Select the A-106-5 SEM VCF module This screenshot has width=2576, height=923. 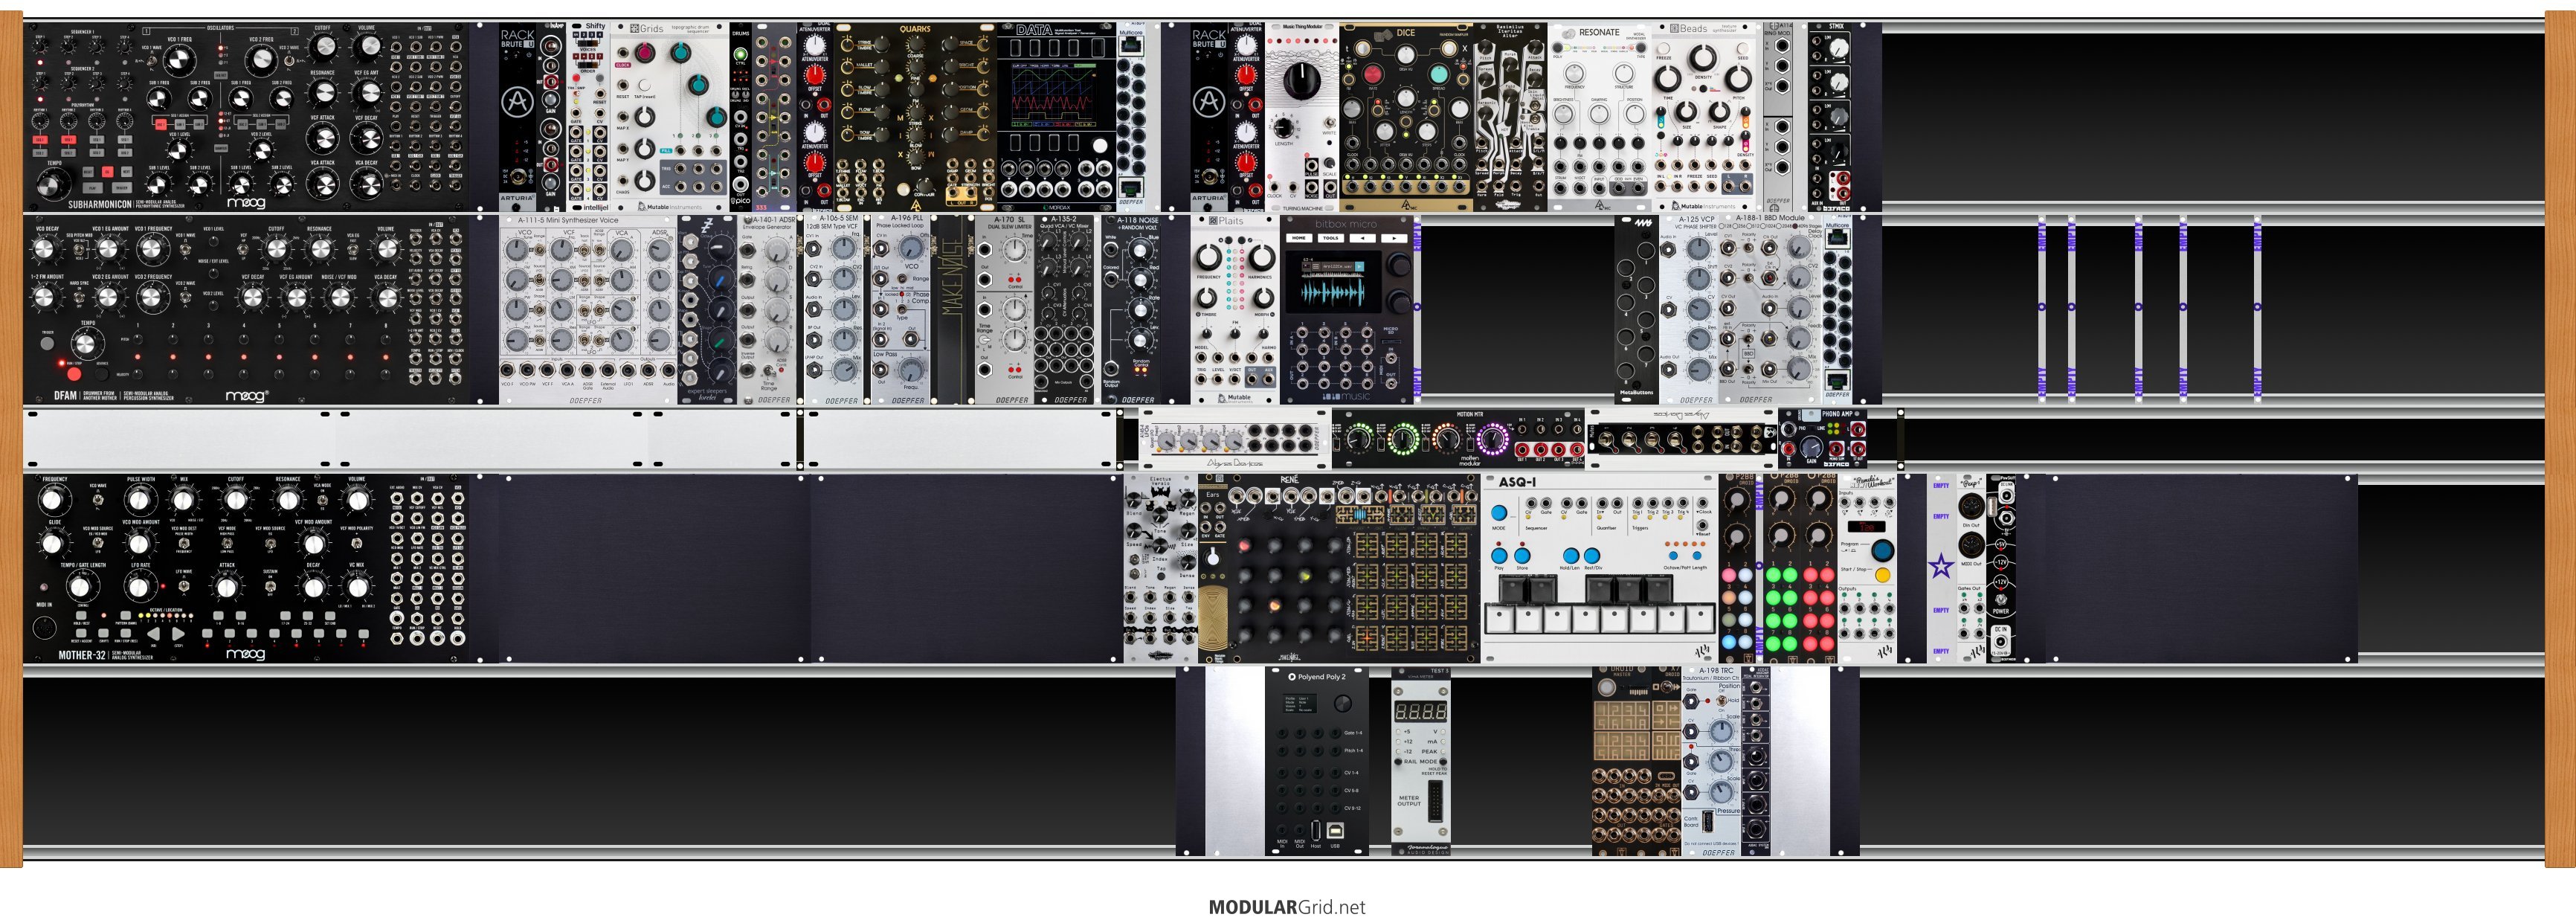coord(835,310)
